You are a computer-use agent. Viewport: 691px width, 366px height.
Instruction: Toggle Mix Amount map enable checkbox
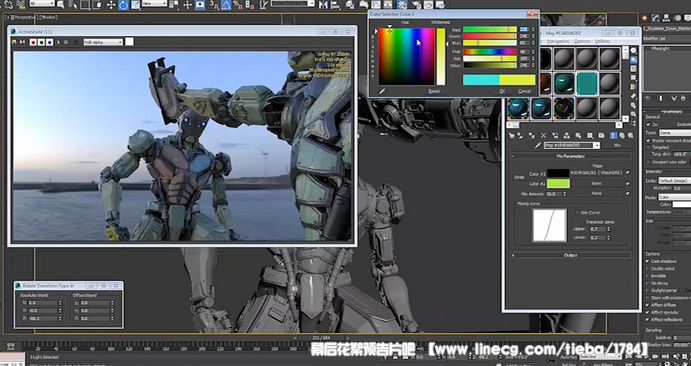click(x=628, y=193)
